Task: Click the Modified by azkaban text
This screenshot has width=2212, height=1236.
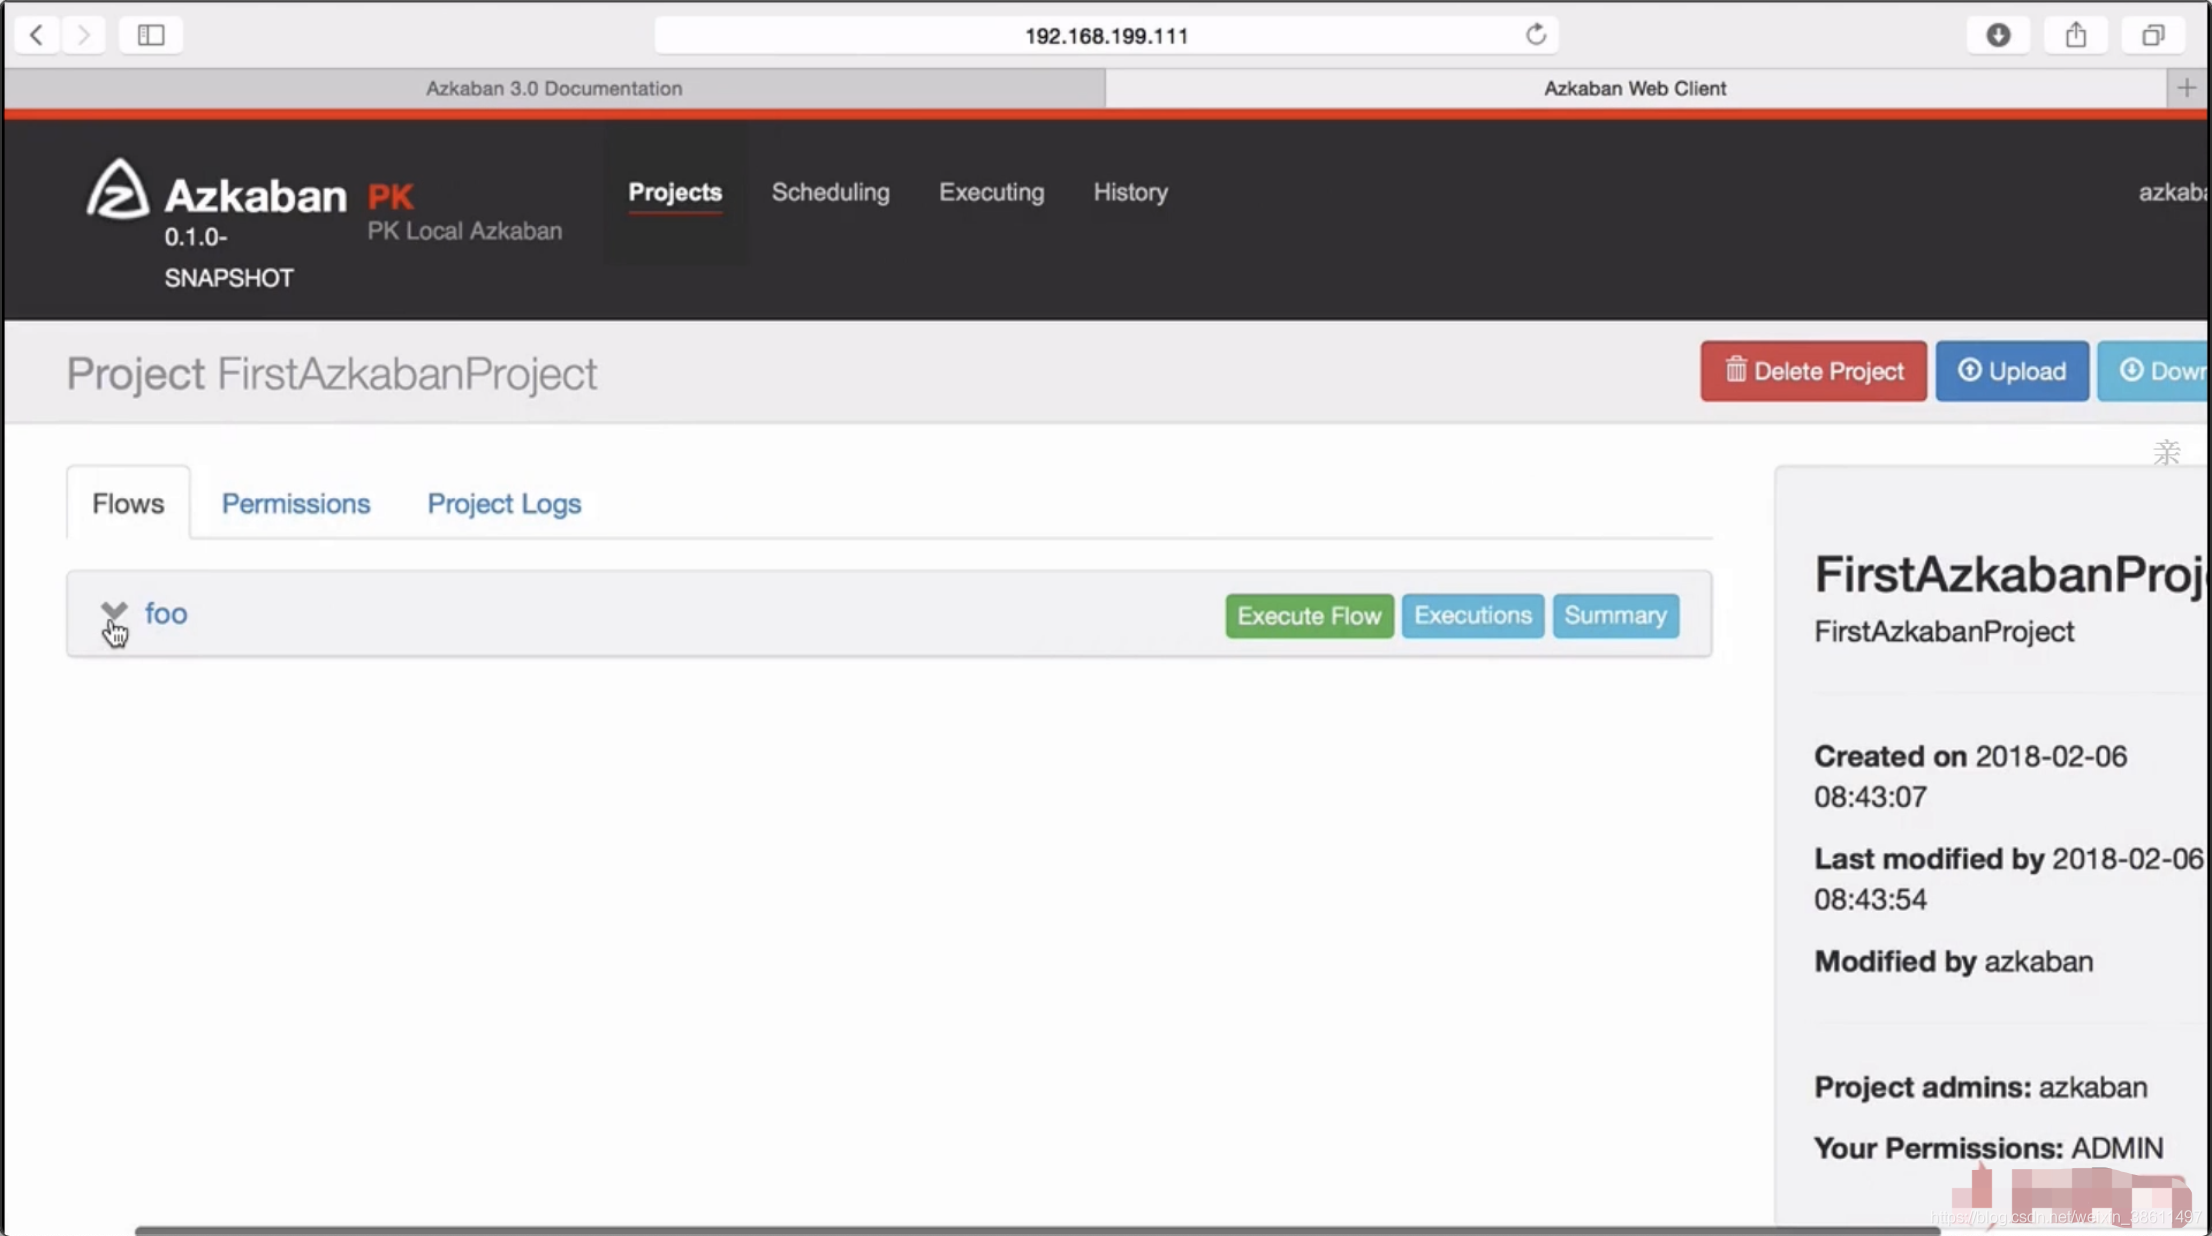Action: coord(1953,961)
